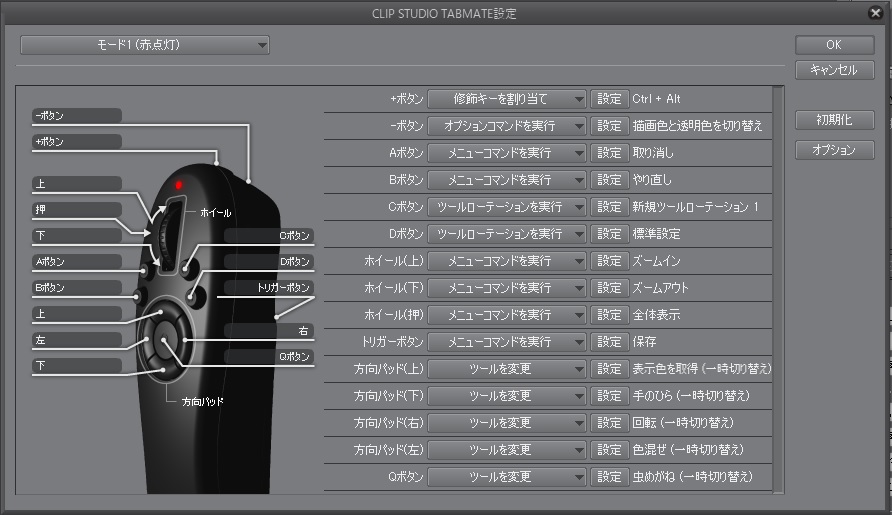Screen dimensions: 892x515
Task: Click the Dボタン label in the diagram
Action: pyautogui.click(x=269, y=262)
